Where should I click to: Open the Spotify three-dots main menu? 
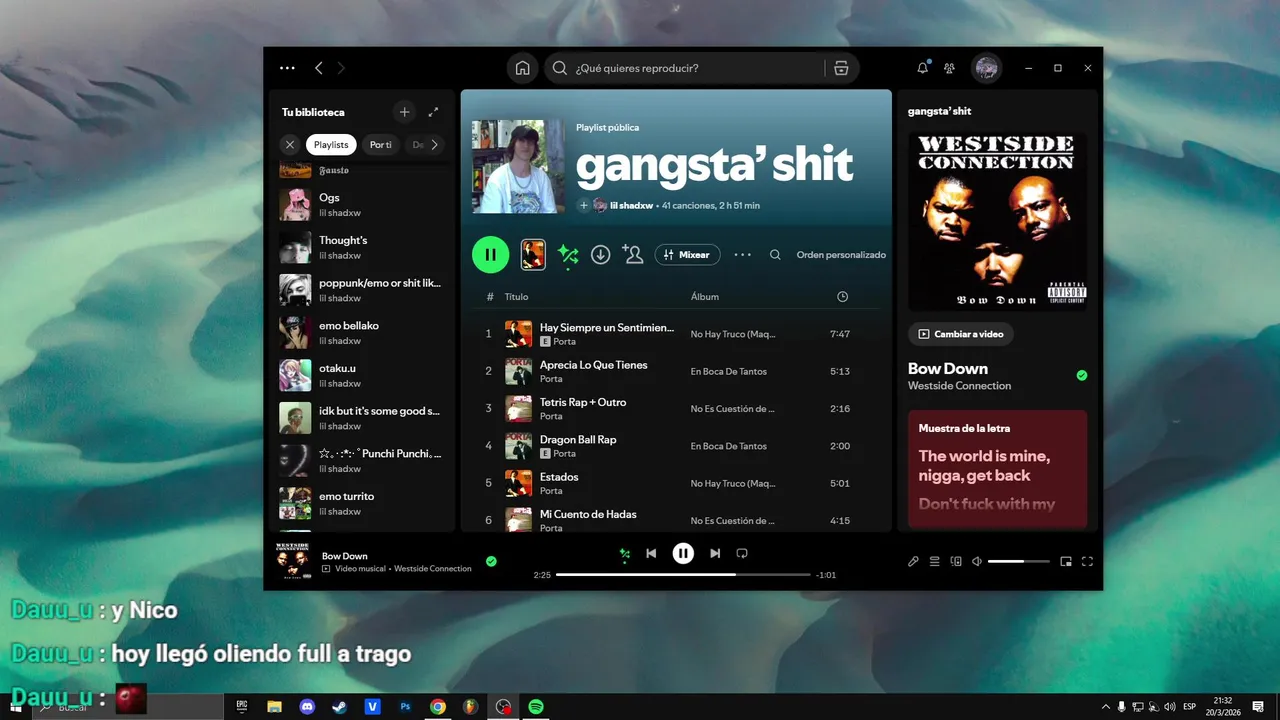coord(287,68)
